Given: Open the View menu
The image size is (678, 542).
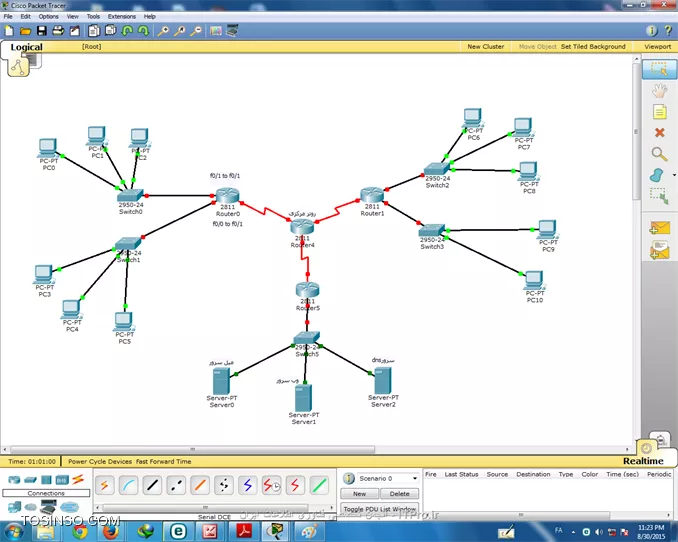Looking at the screenshot, I should pos(73,16).
